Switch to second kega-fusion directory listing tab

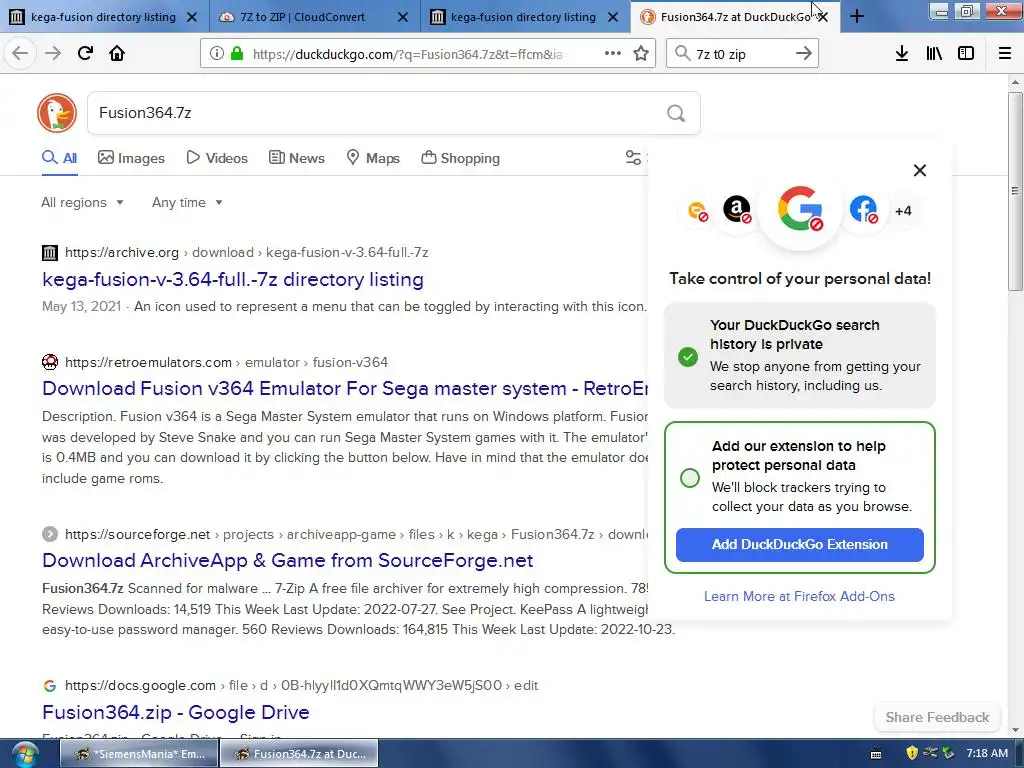(x=524, y=17)
